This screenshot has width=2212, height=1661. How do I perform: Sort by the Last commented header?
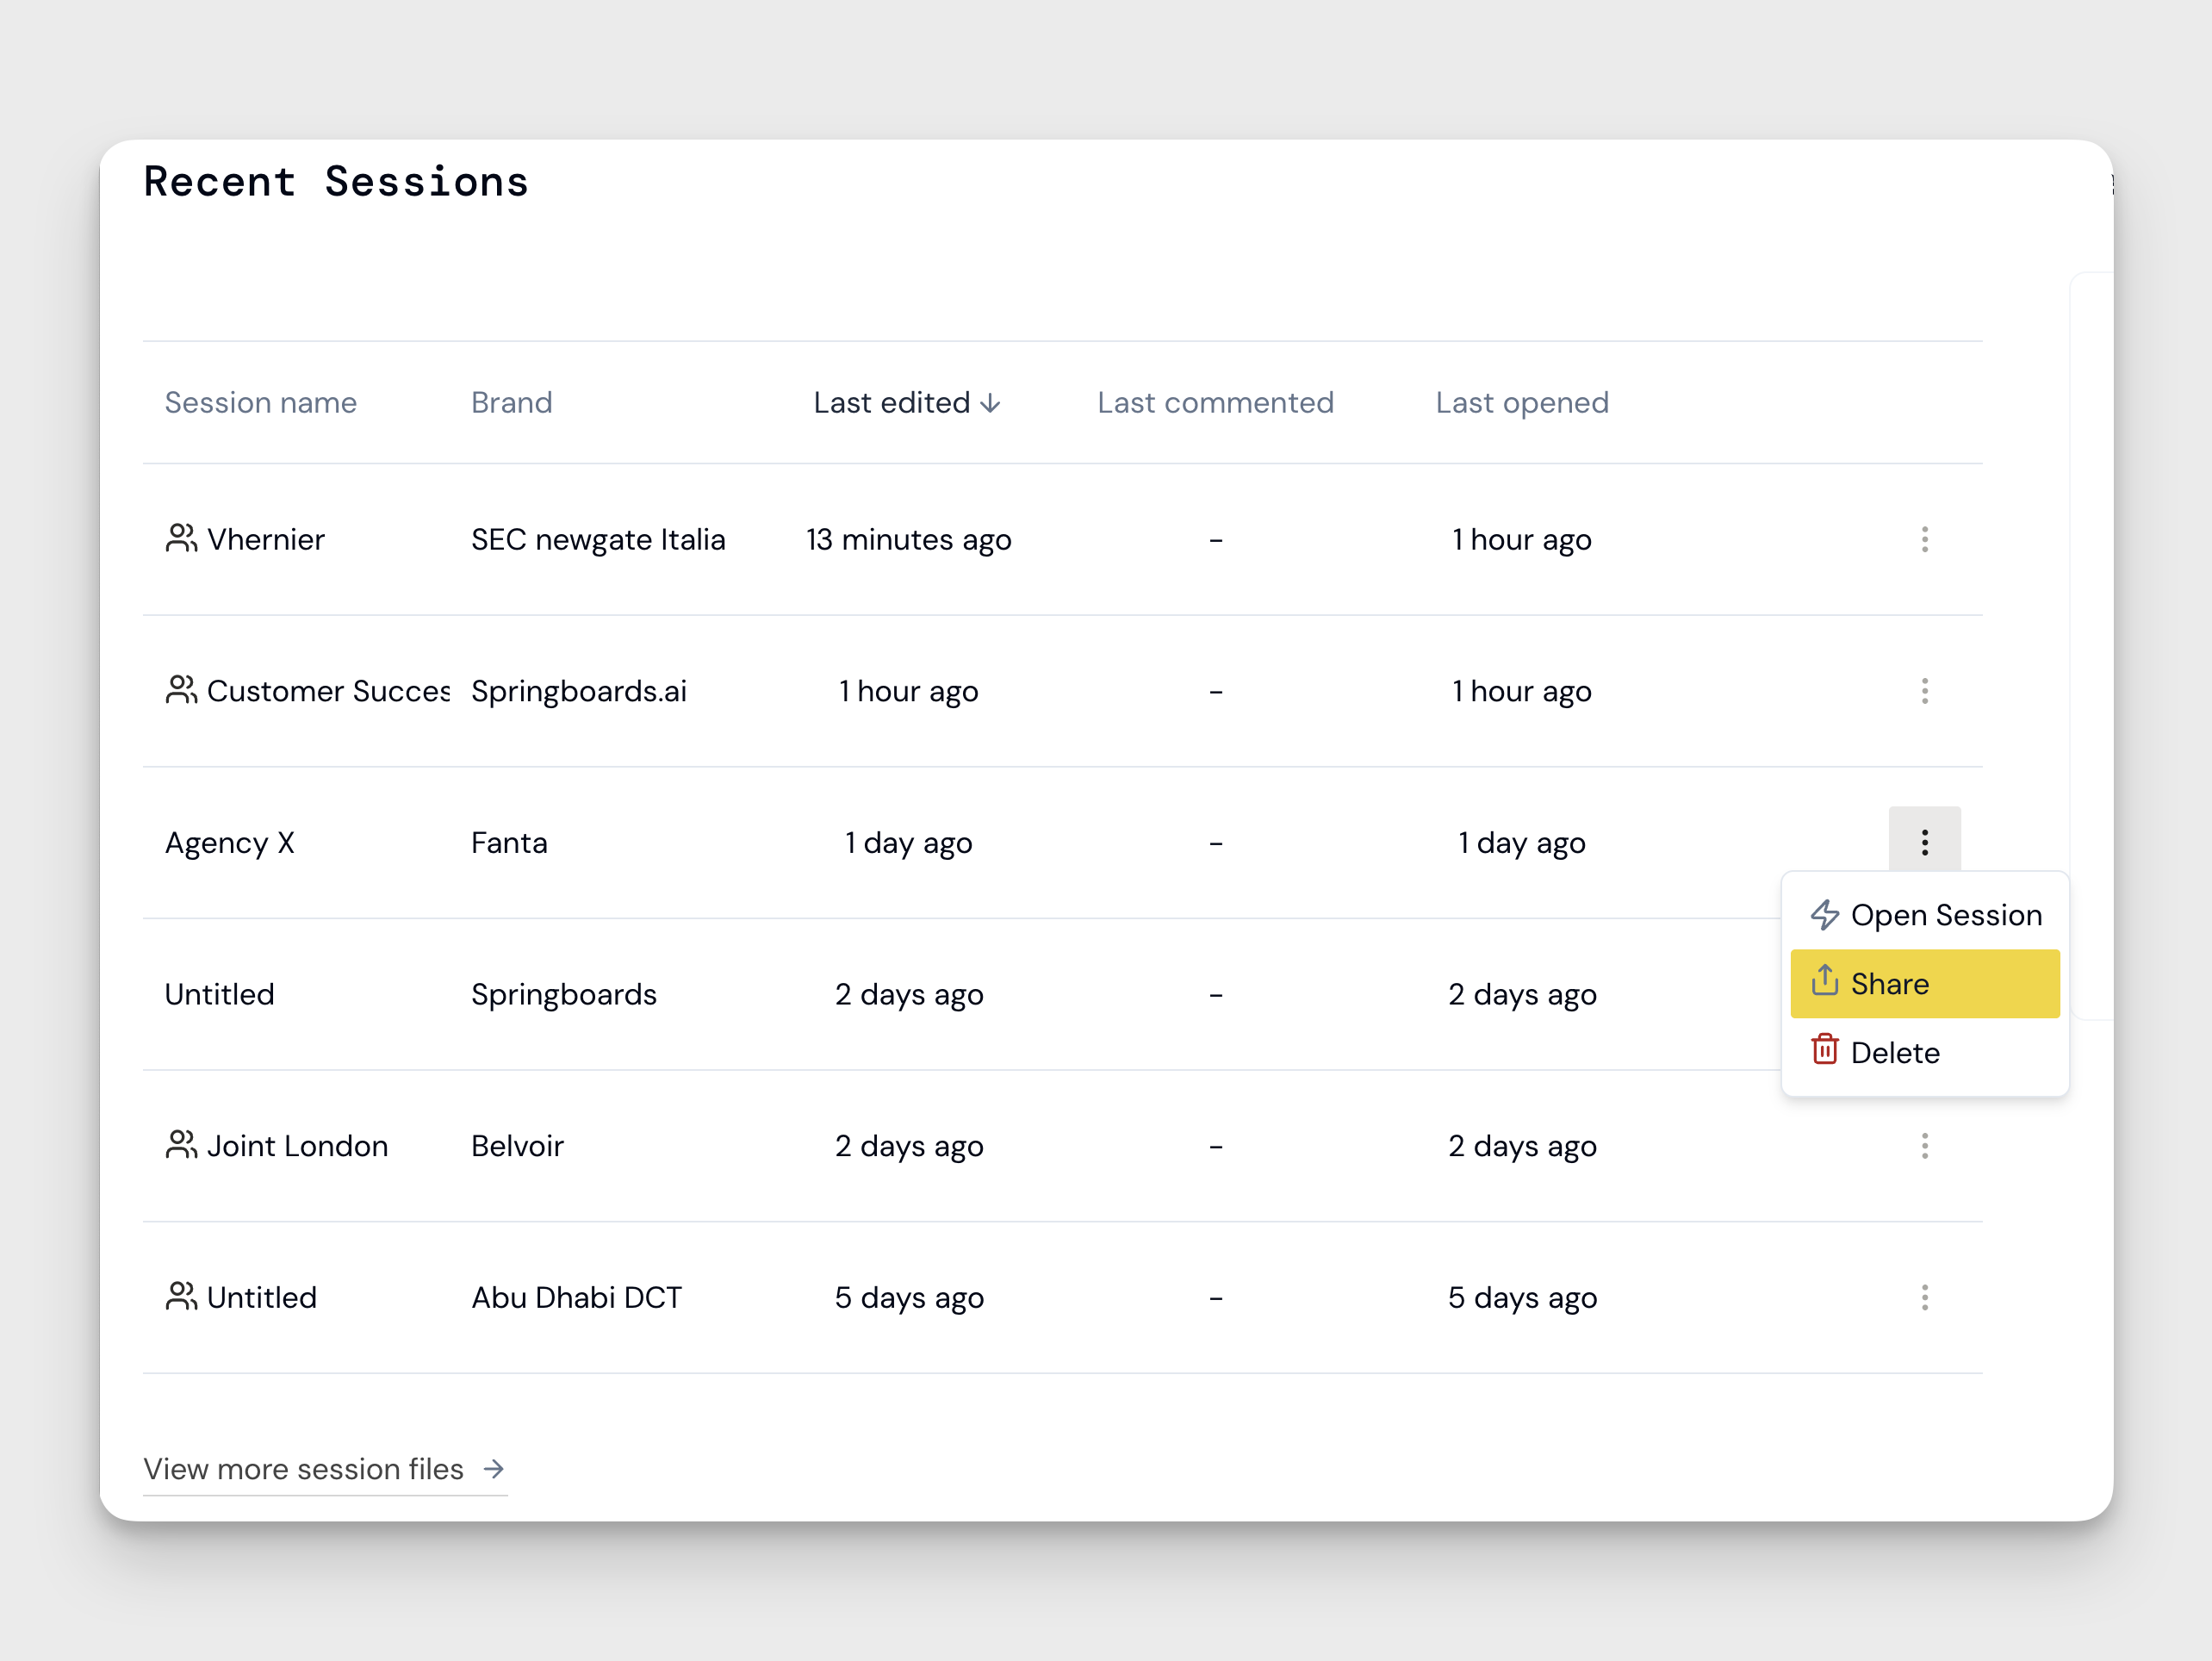[x=1215, y=403]
